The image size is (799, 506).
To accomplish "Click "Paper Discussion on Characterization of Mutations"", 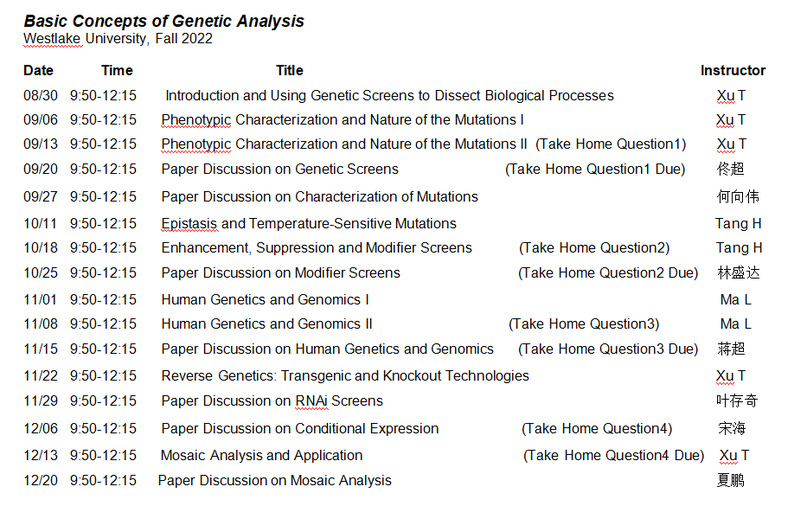I will tap(319, 197).
